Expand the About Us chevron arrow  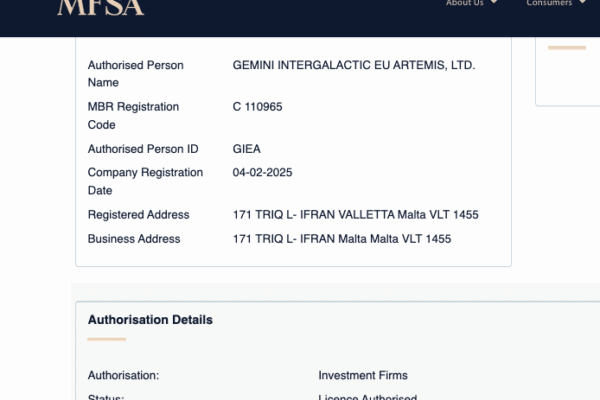[x=494, y=2]
